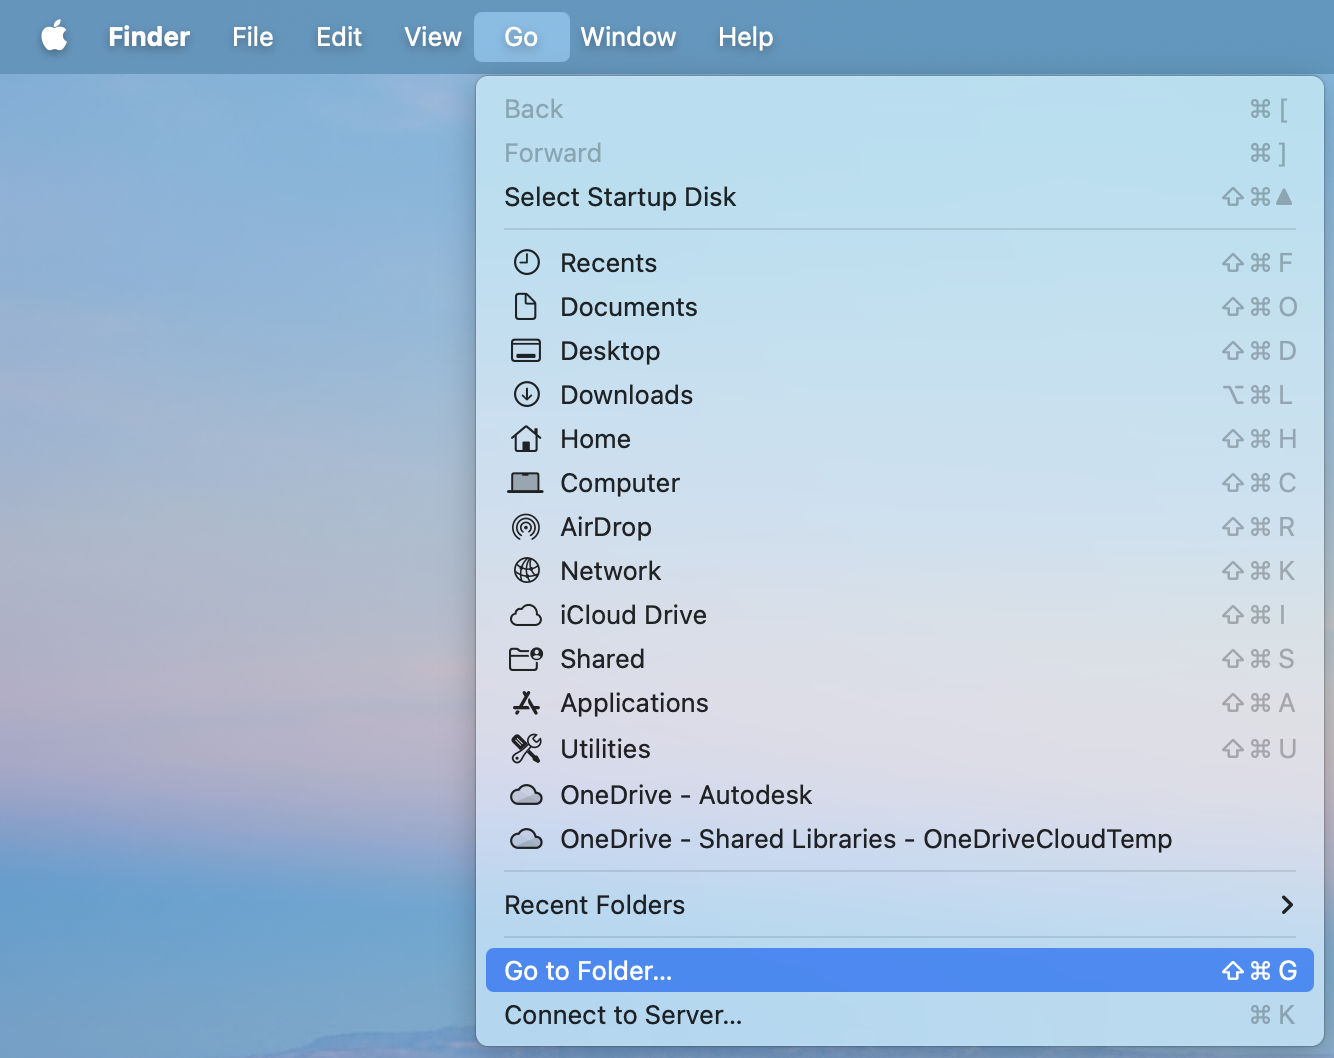Click the Downloads arrow icon
This screenshot has height=1058, width=1334.
point(526,395)
